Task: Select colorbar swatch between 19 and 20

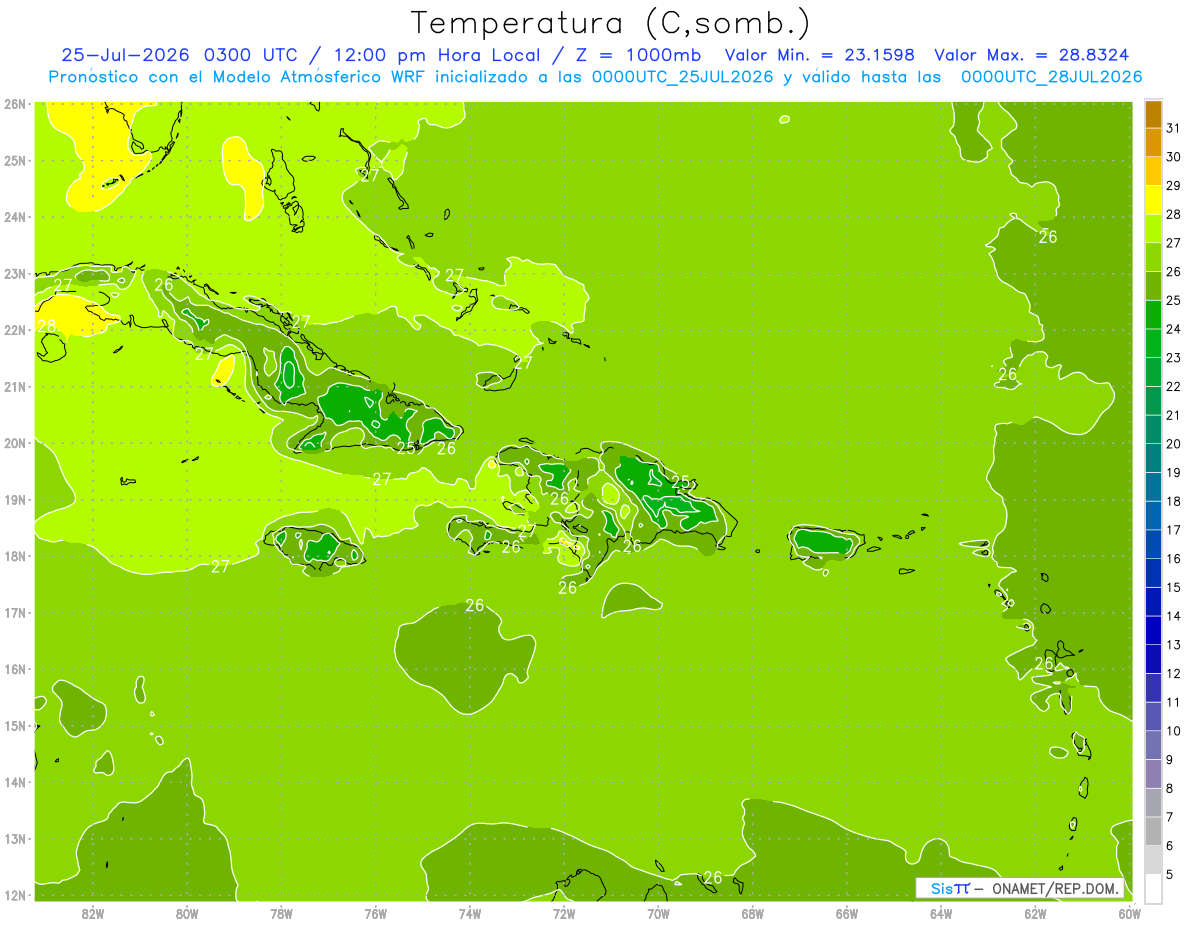Action: (x=1153, y=457)
